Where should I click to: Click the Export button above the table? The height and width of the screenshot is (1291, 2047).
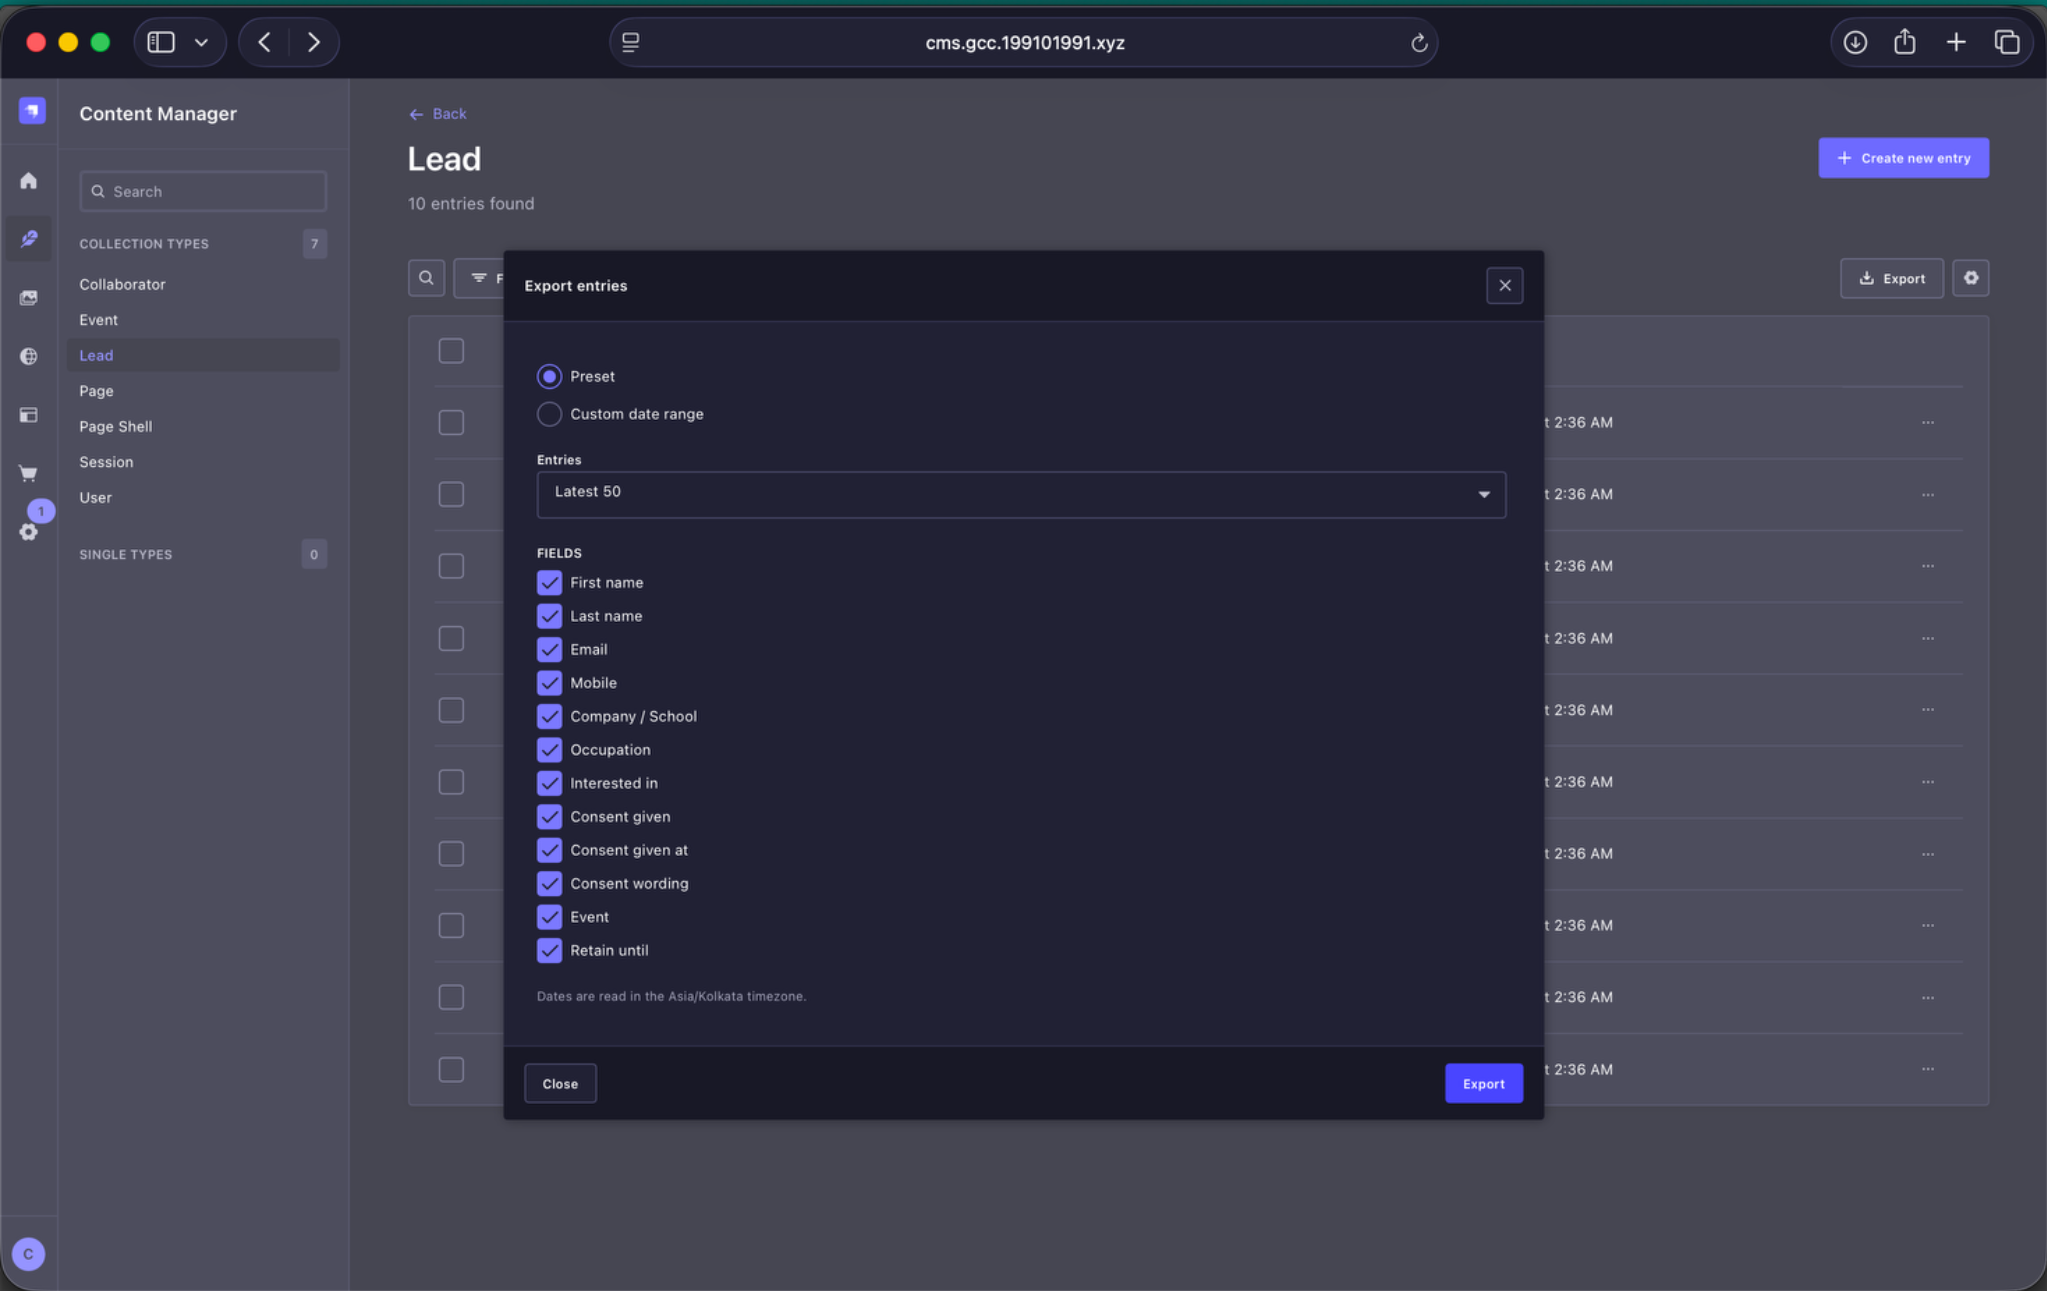coord(1891,278)
